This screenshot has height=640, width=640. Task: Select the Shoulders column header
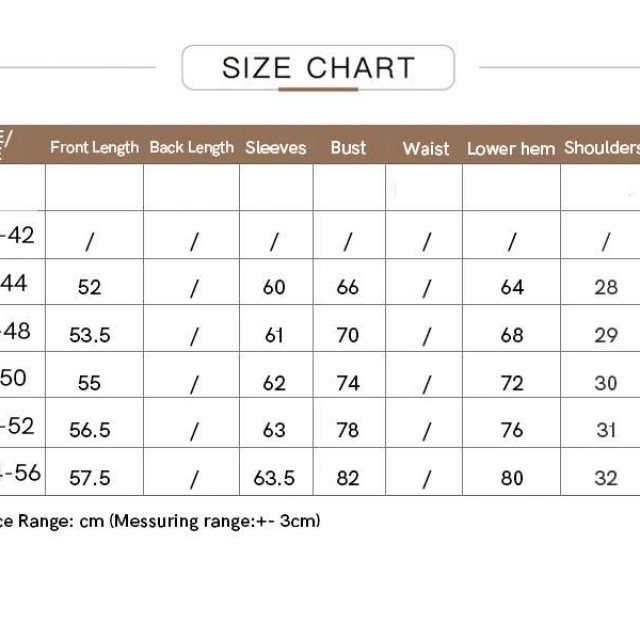[601, 148]
